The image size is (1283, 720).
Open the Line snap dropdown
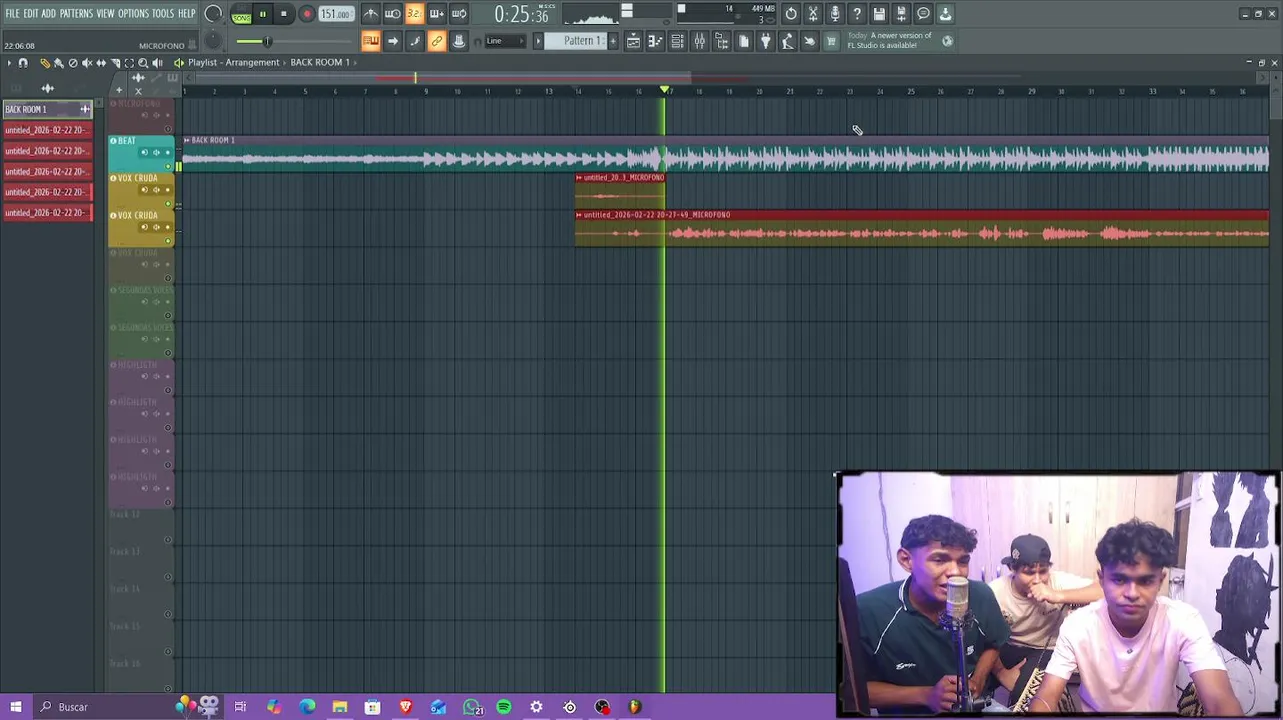click(506, 41)
